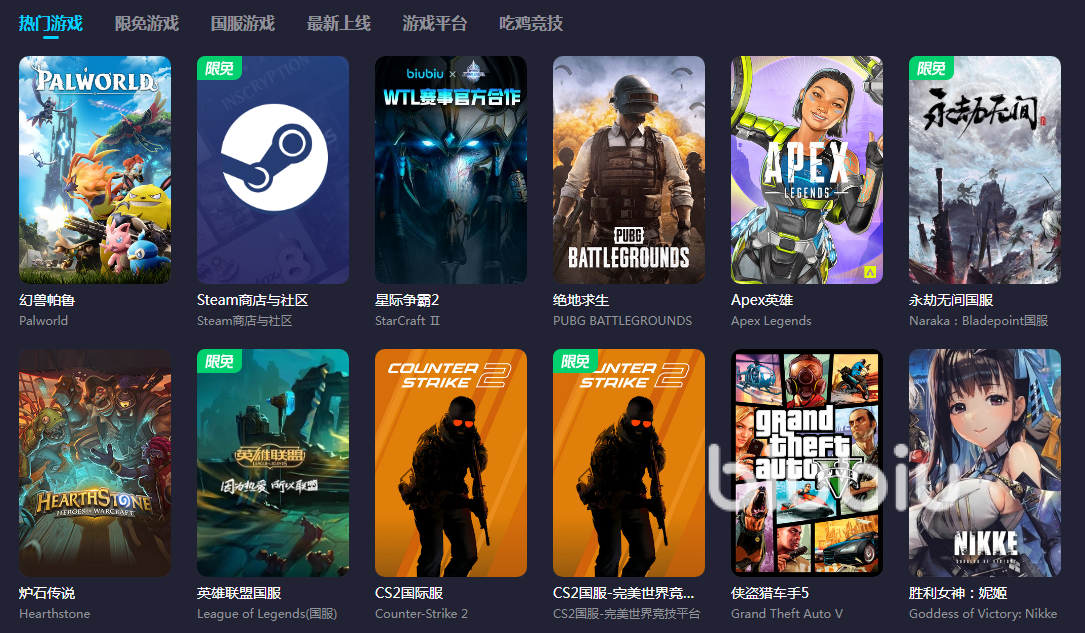1085x633 pixels.
Task: Click the Goddess of Victory: Nikke cover
Action: [x=985, y=462]
